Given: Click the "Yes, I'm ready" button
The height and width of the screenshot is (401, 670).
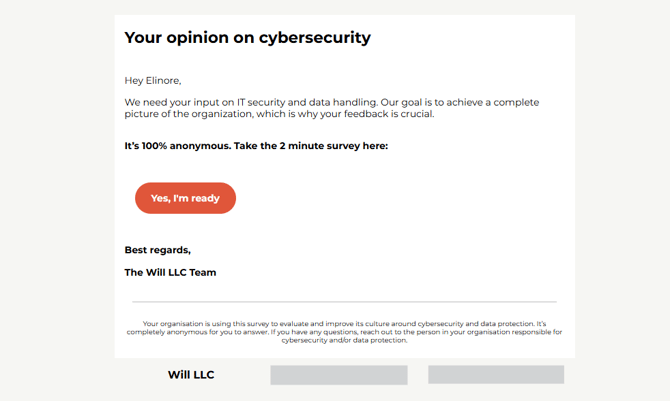Looking at the screenshot, I should (x=185, y=198).
